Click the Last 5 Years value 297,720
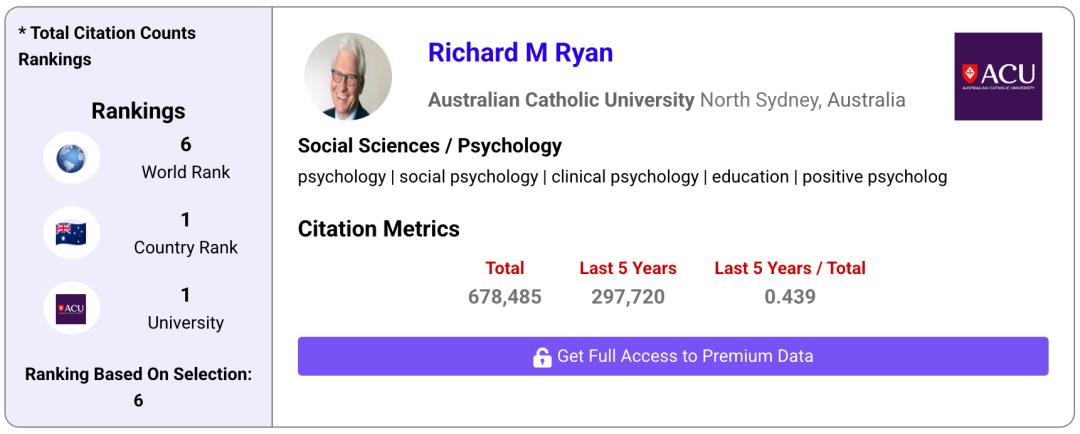Screen dimensions: 1080x434 pos(627,297)
